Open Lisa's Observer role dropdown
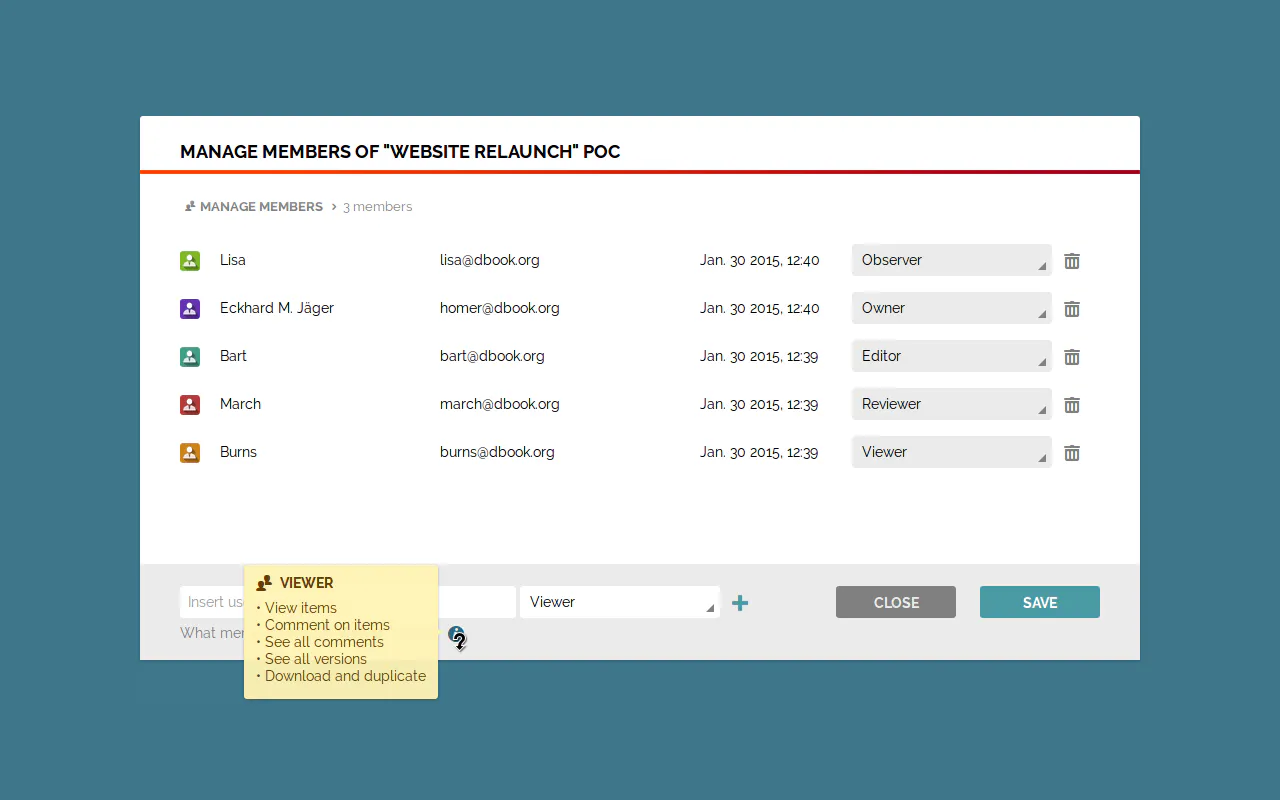1280x800 pixels. [952, 260]
